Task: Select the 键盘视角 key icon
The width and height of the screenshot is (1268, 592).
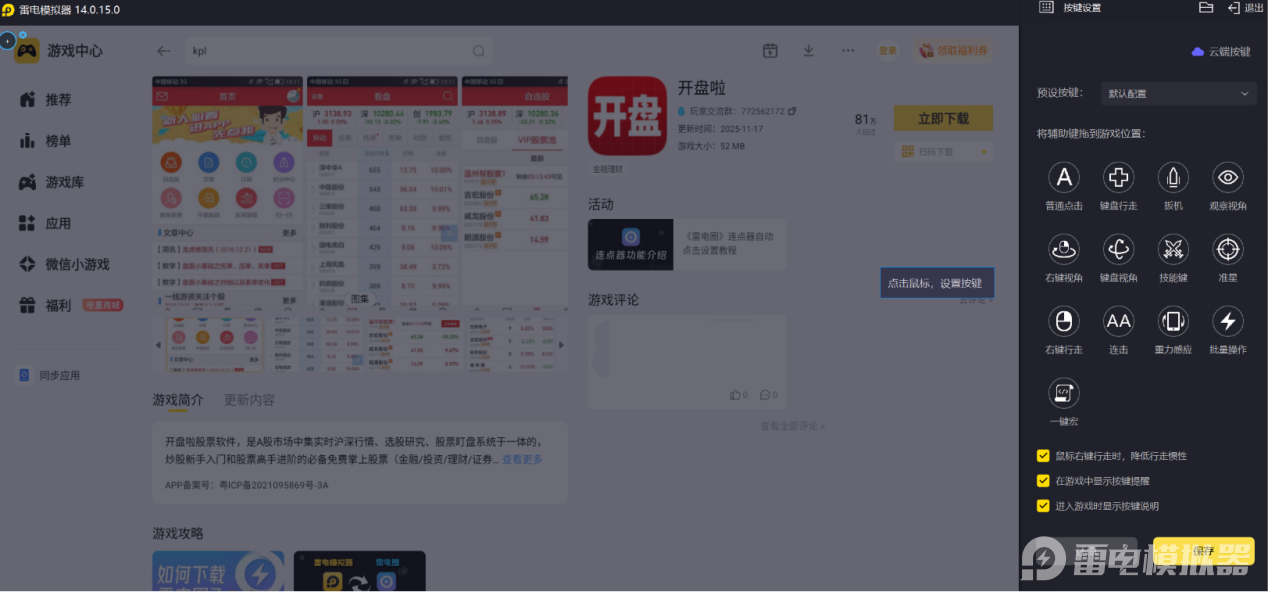Action: (1118, 249)
